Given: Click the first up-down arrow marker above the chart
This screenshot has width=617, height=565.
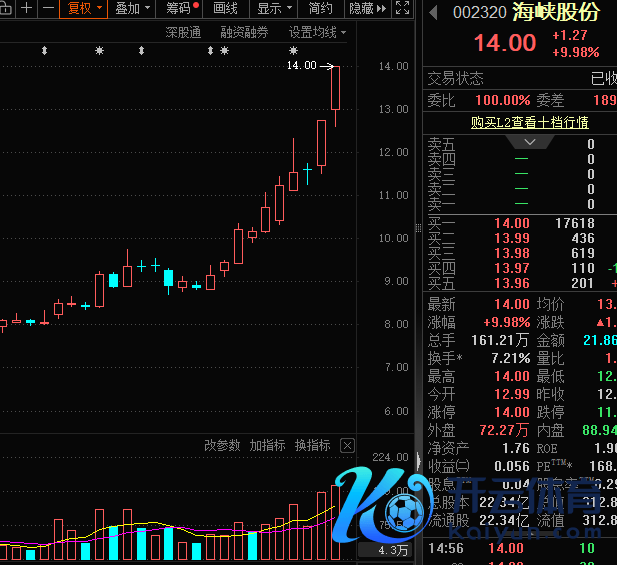Looking at the screenshot, I should click(44, 50).
